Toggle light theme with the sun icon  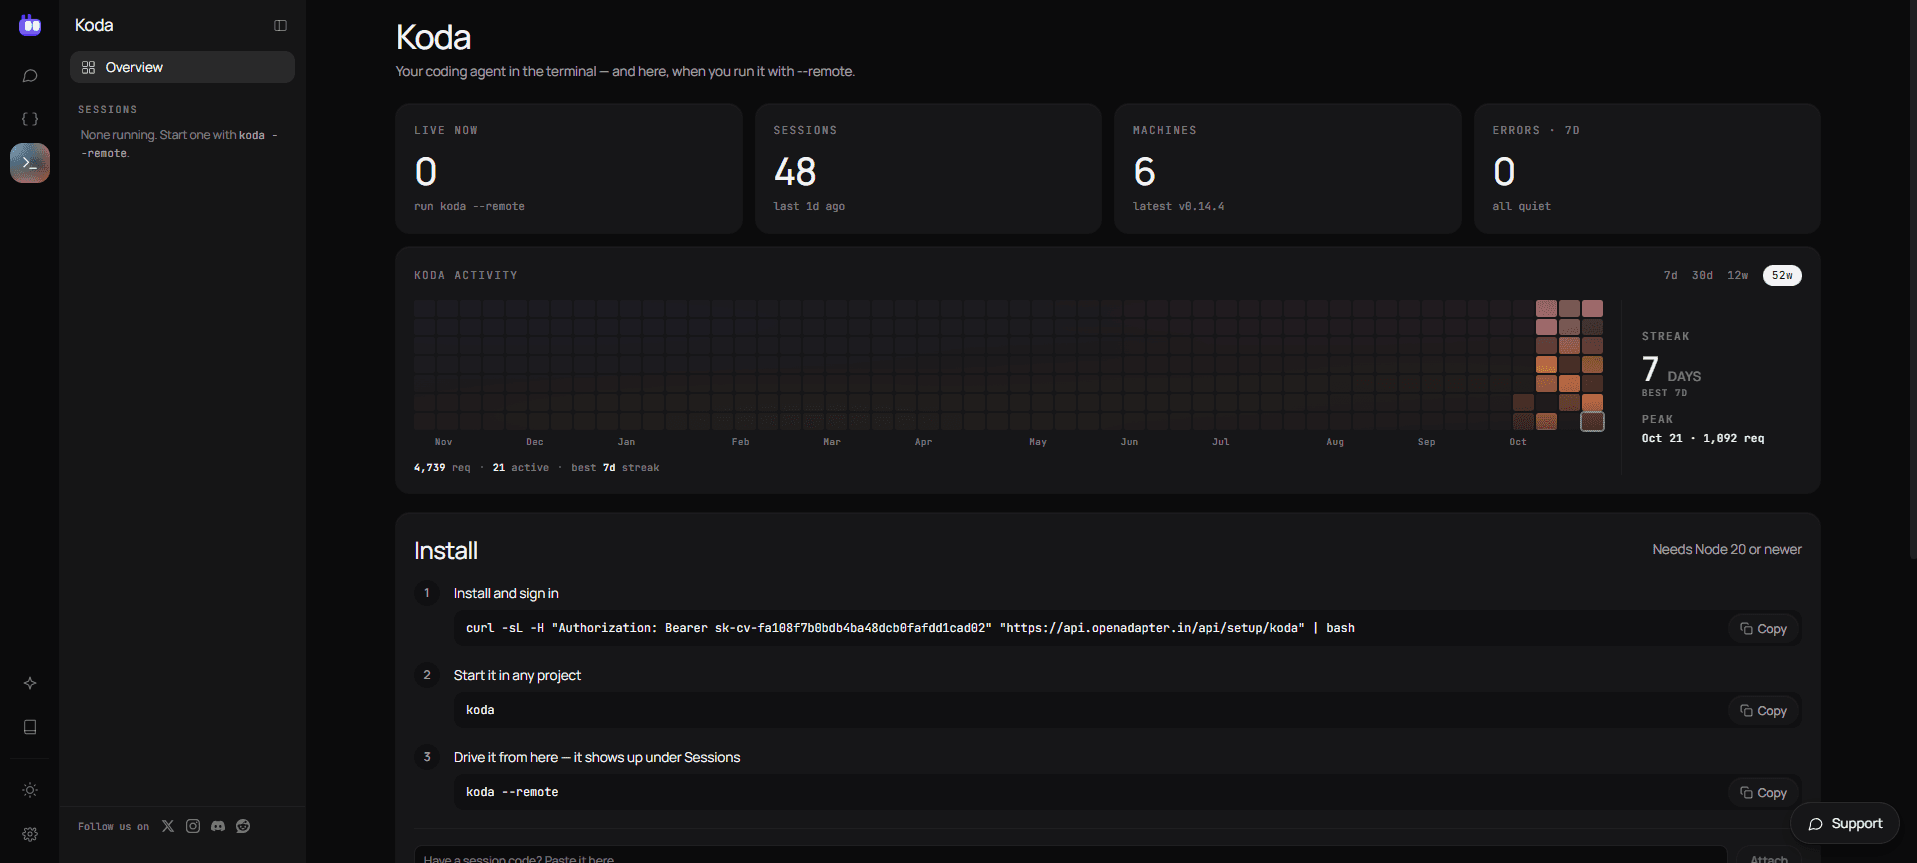point(30,790)
